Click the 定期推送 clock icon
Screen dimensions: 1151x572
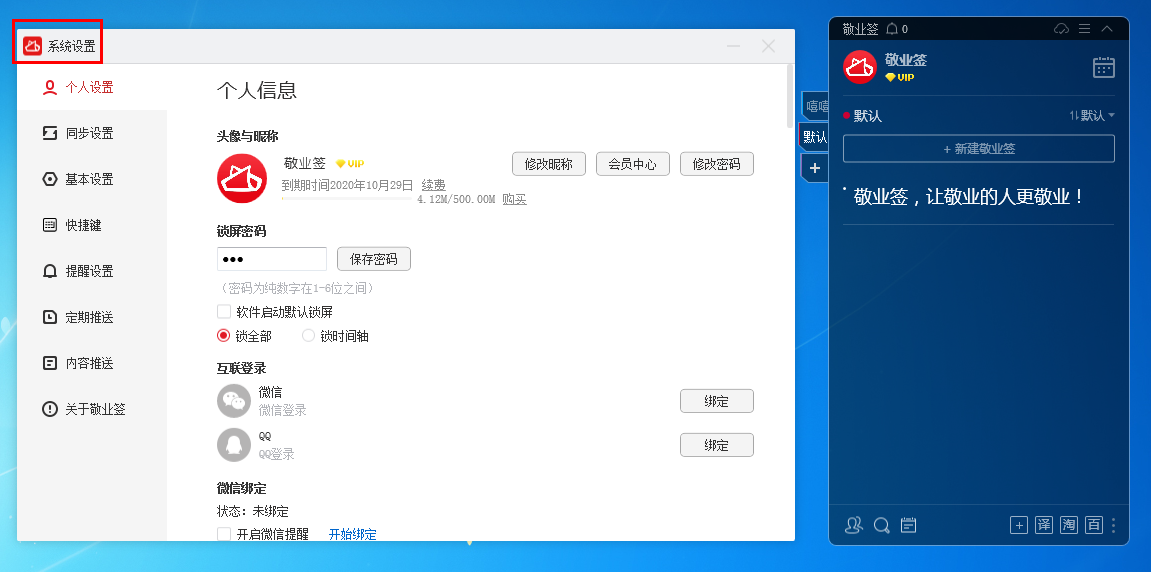(50, 317)
